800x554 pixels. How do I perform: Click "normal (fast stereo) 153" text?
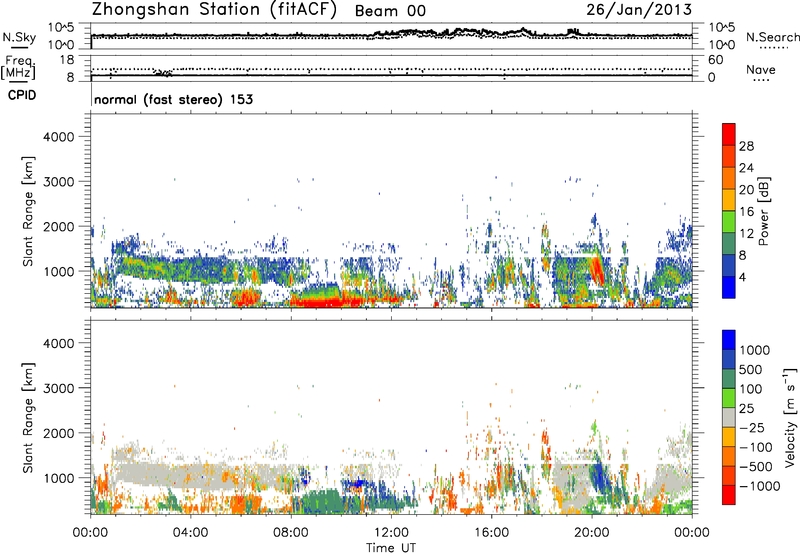pyautogui.click(x=173, y=99)
